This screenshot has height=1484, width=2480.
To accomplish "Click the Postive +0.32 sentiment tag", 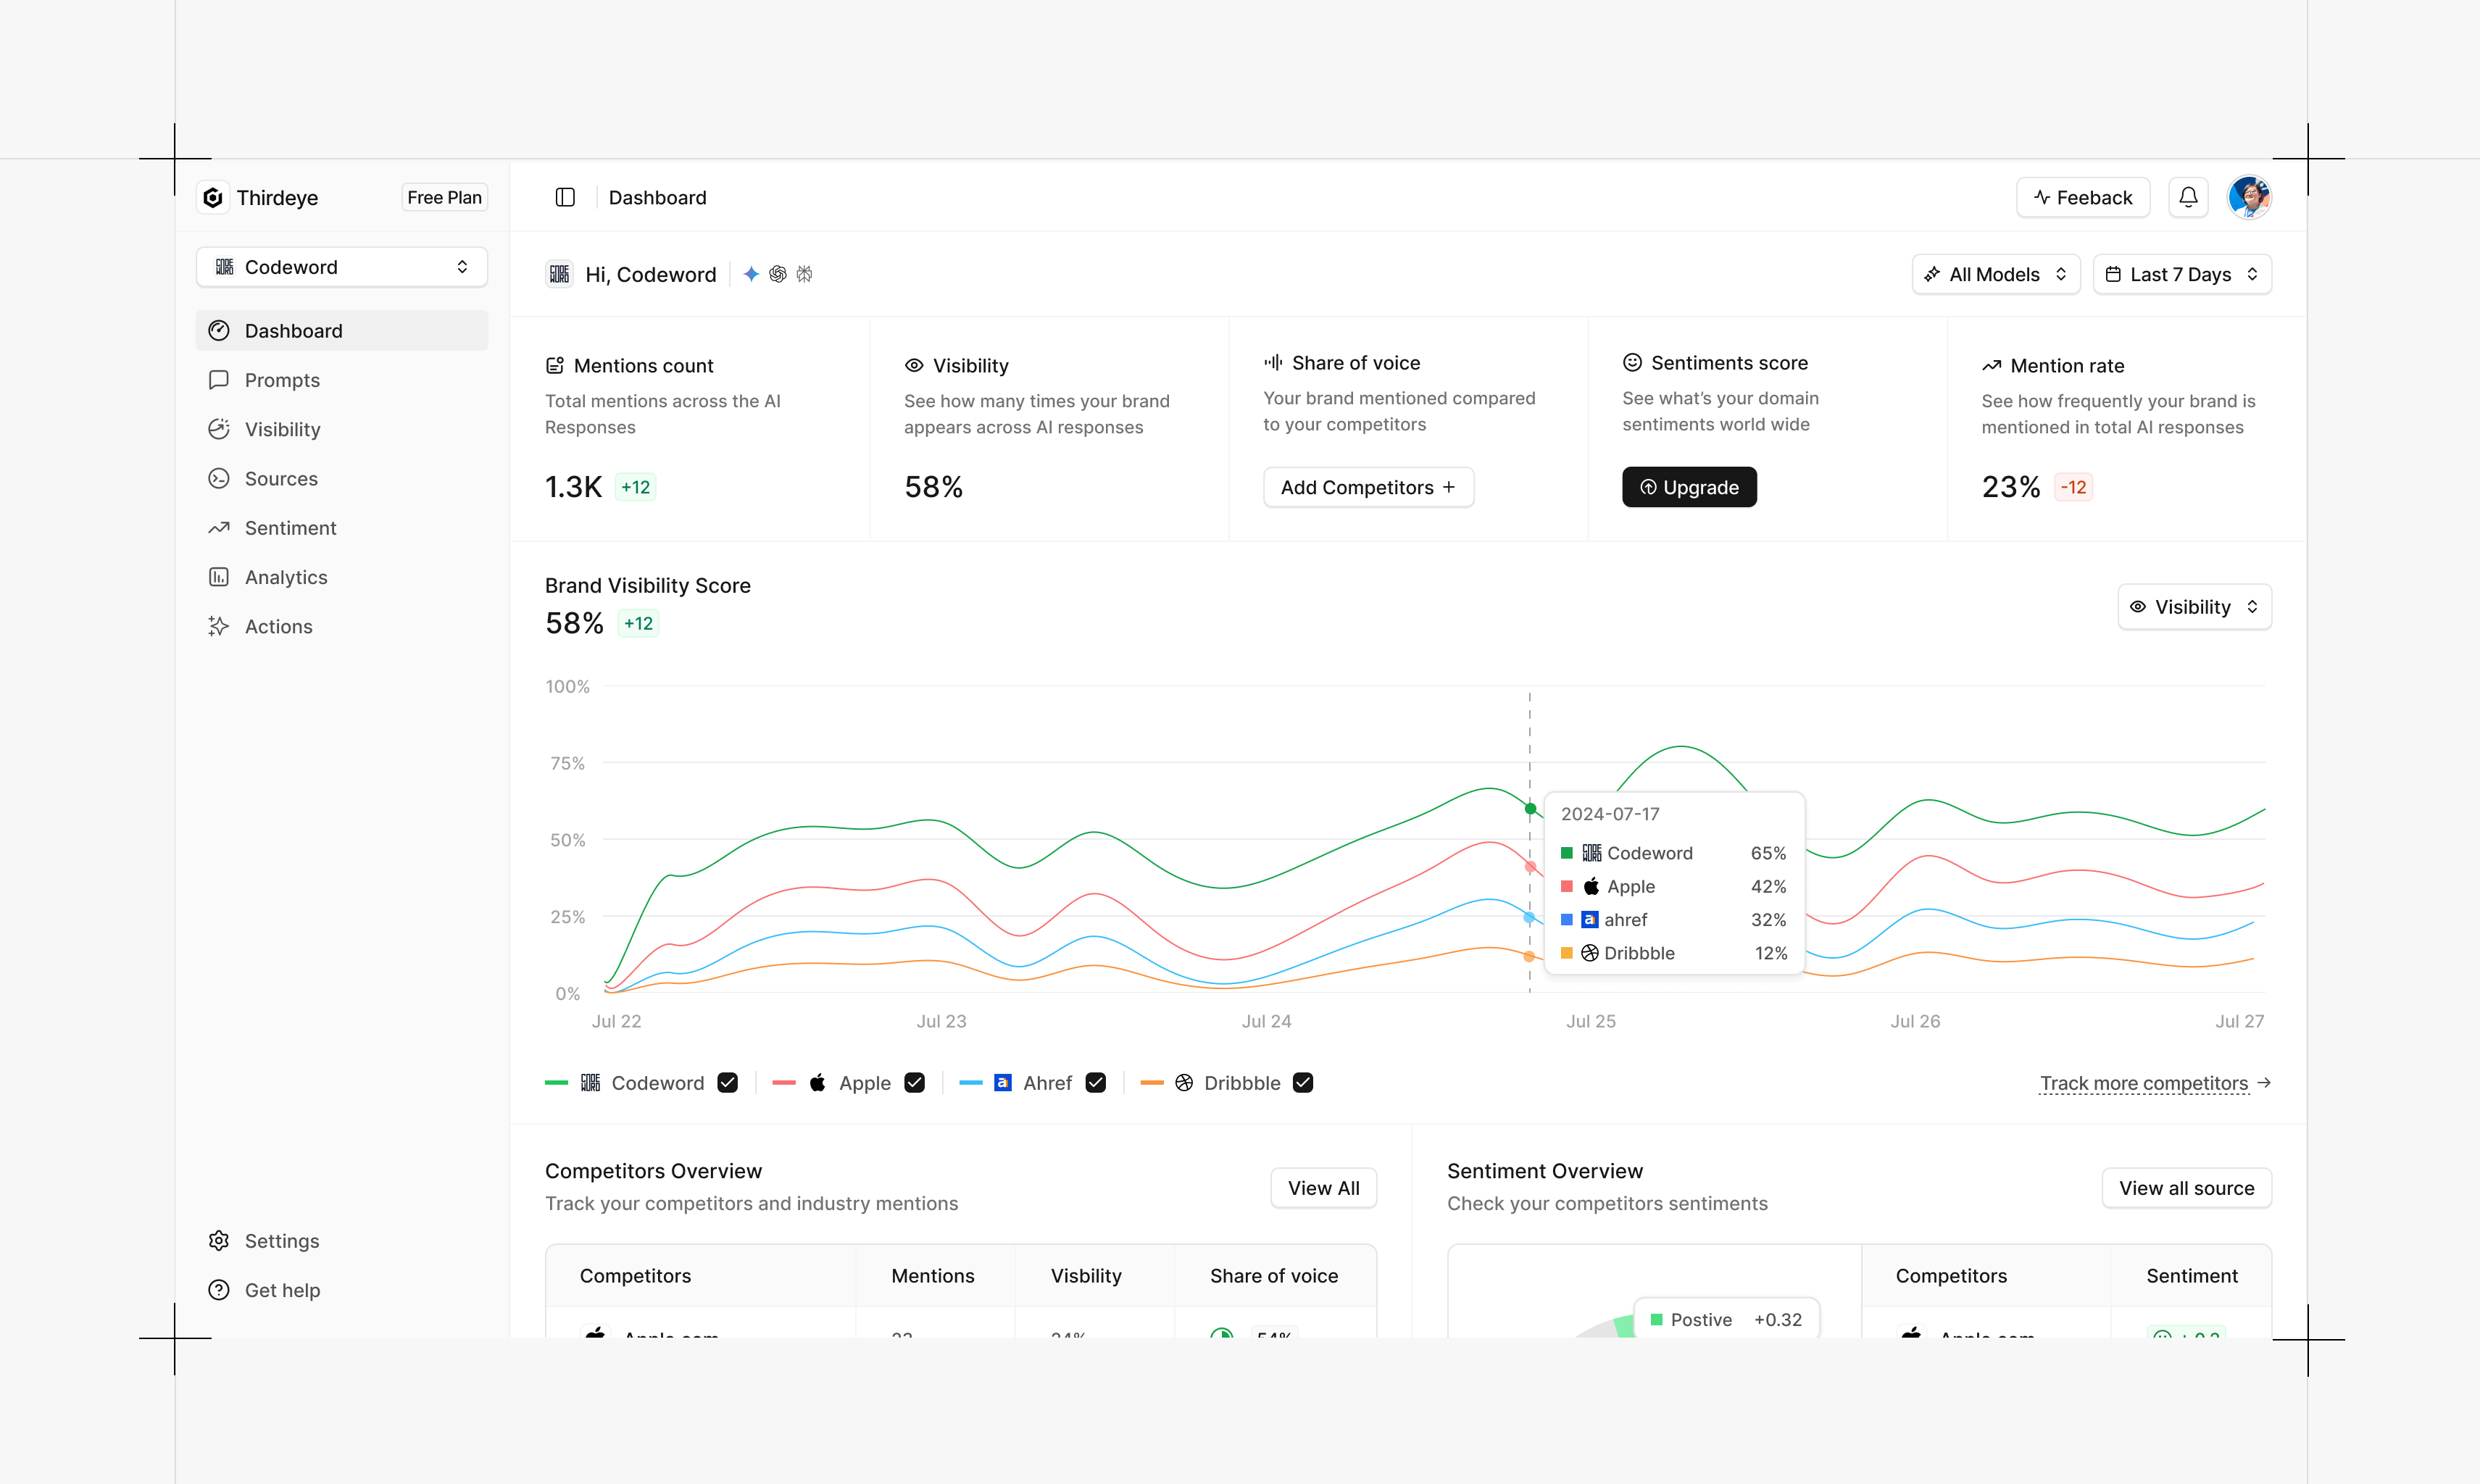I will point(1726,1319).
